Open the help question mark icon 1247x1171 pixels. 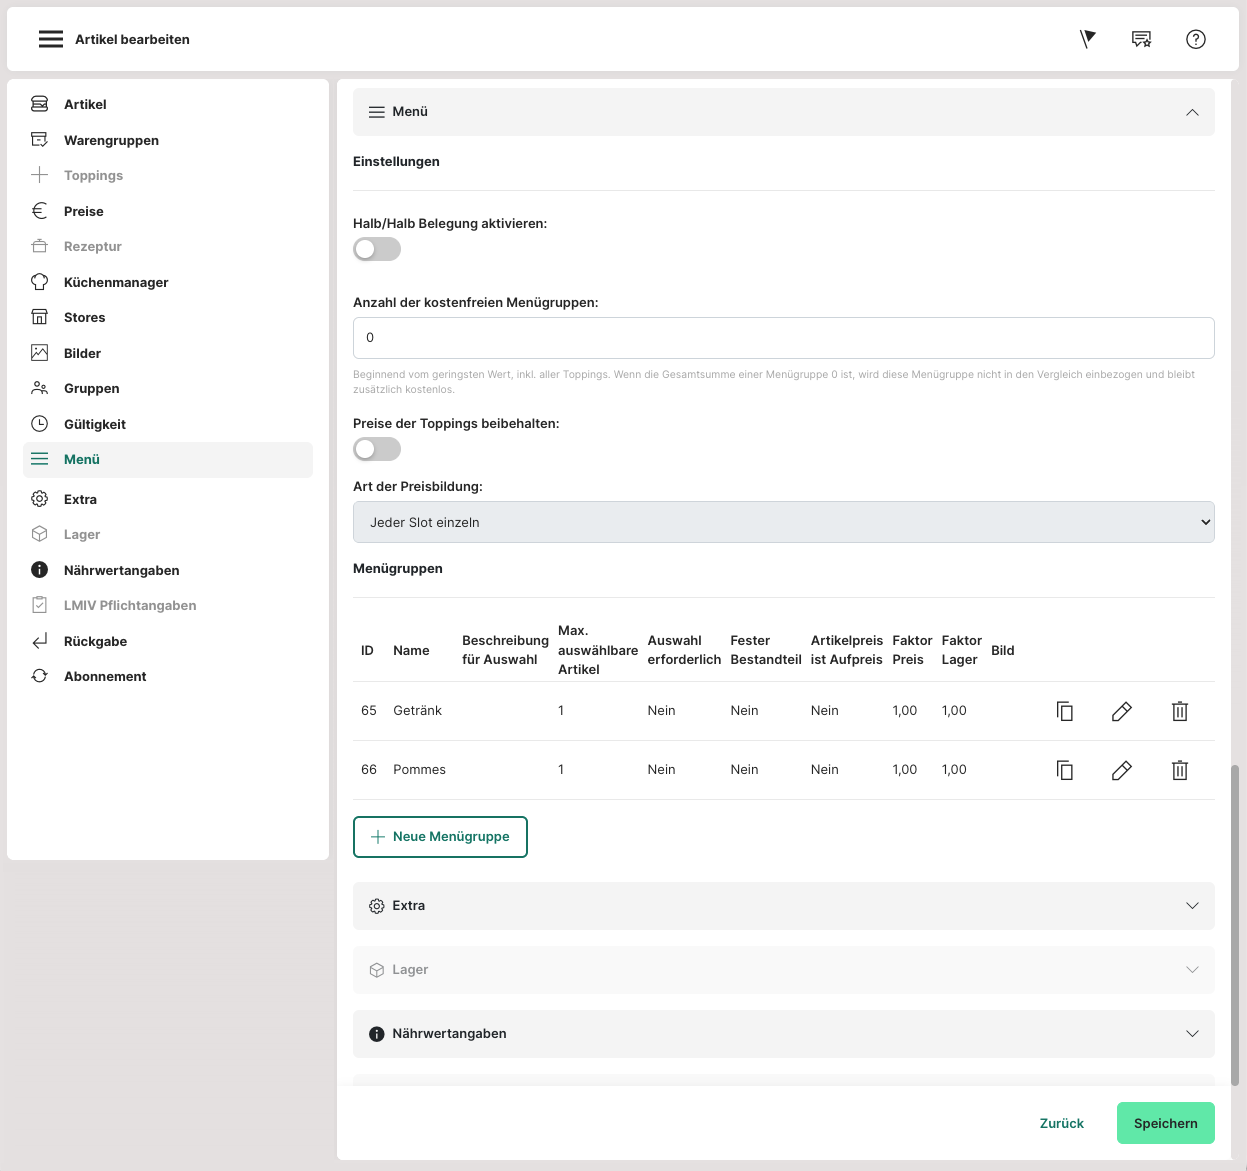[x=1195, y=39]
